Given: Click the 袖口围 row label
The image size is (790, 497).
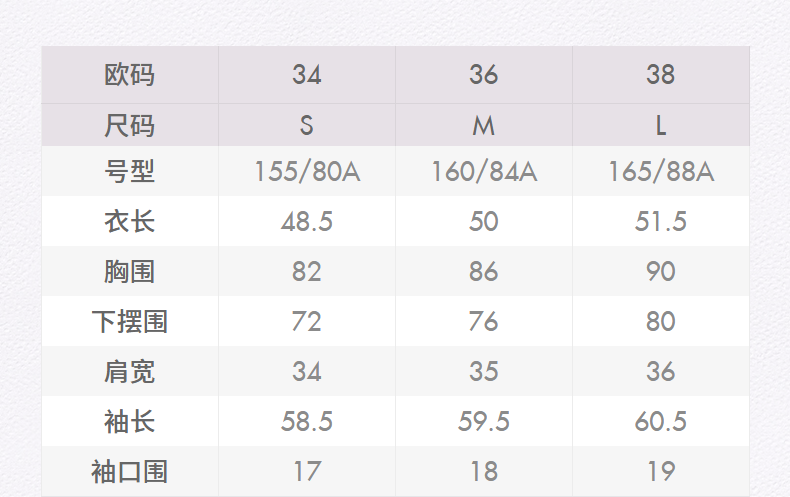Looking at the screenshot, I should pos(130,471).
